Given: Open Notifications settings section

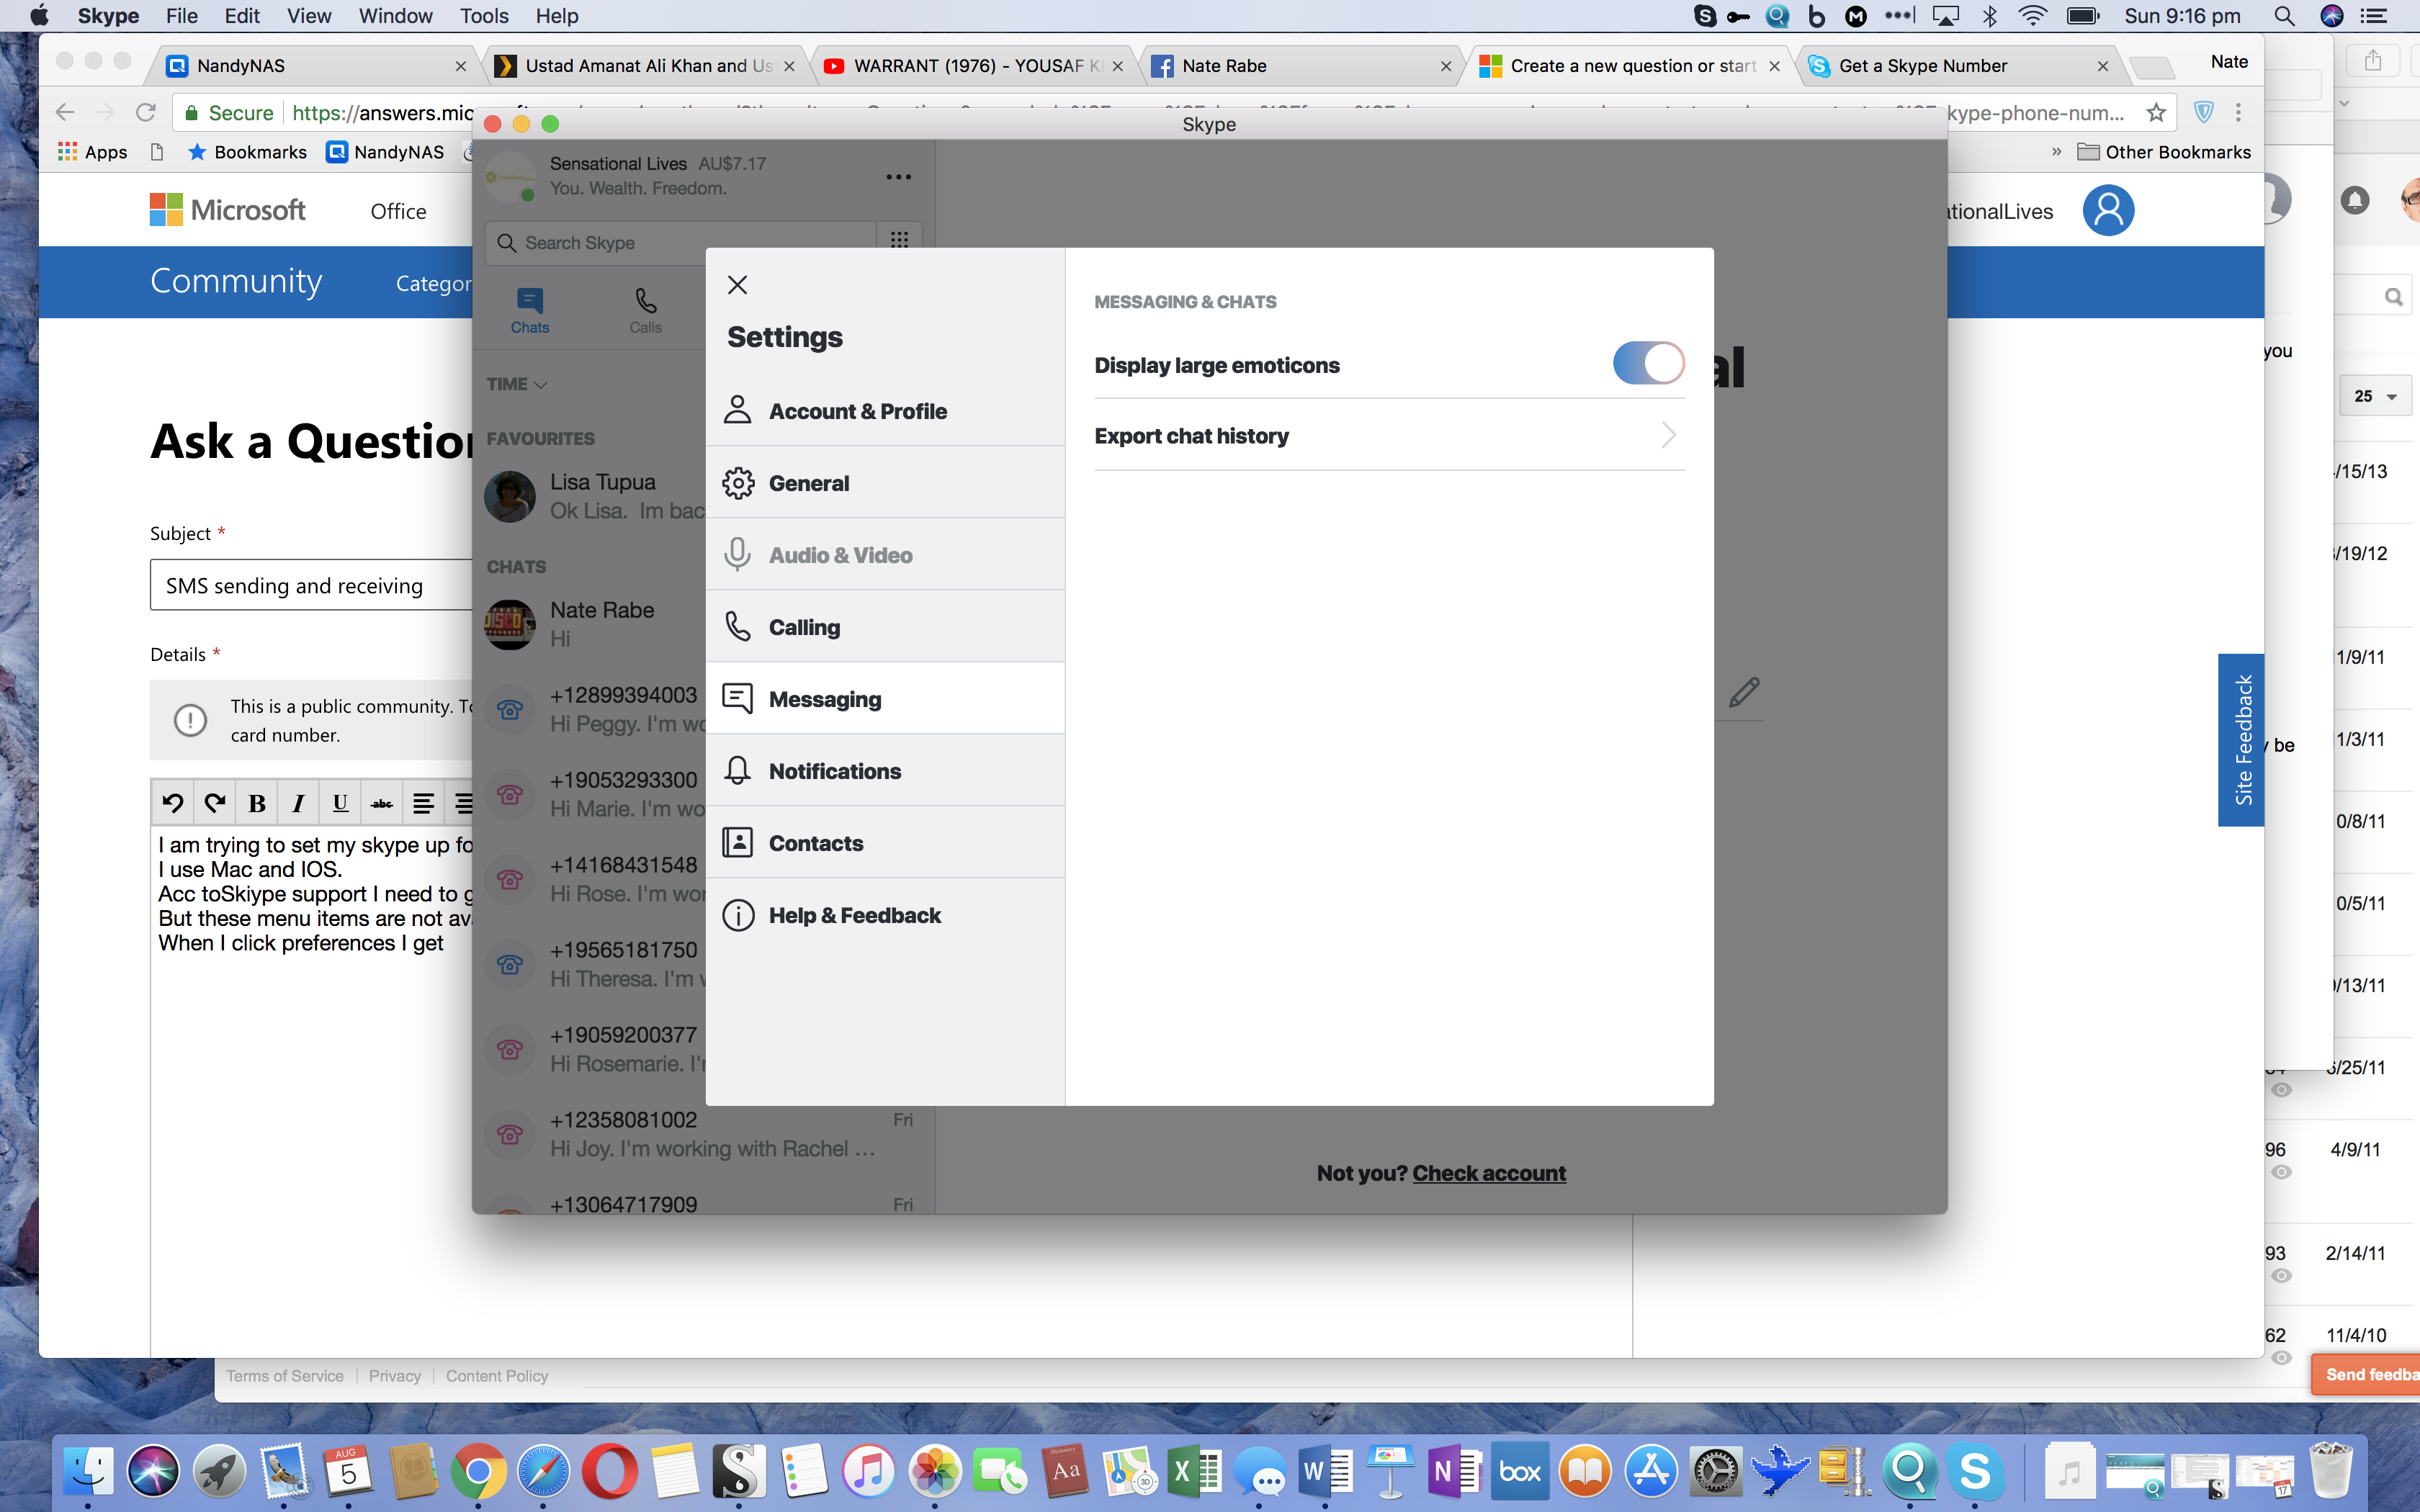Looking at the screenshot, I should (885, 771).
